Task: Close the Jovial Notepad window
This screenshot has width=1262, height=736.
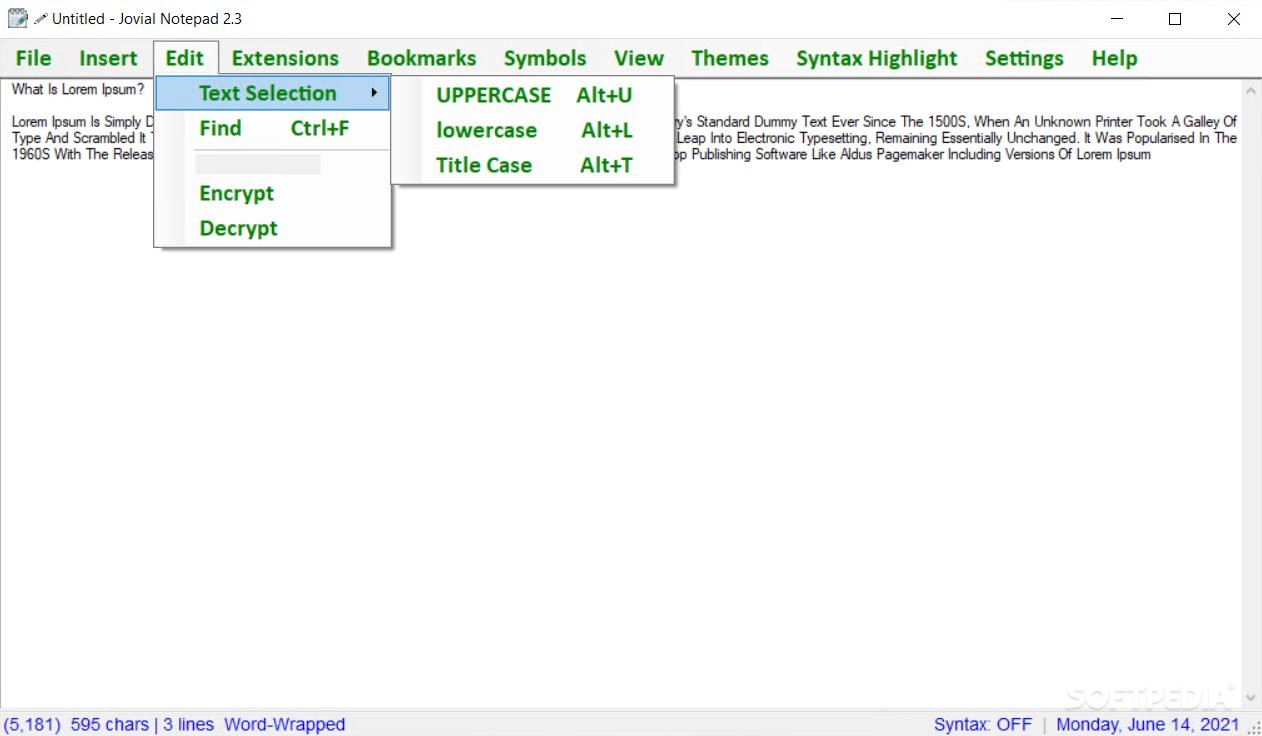Action: (x=1233, y=19)
